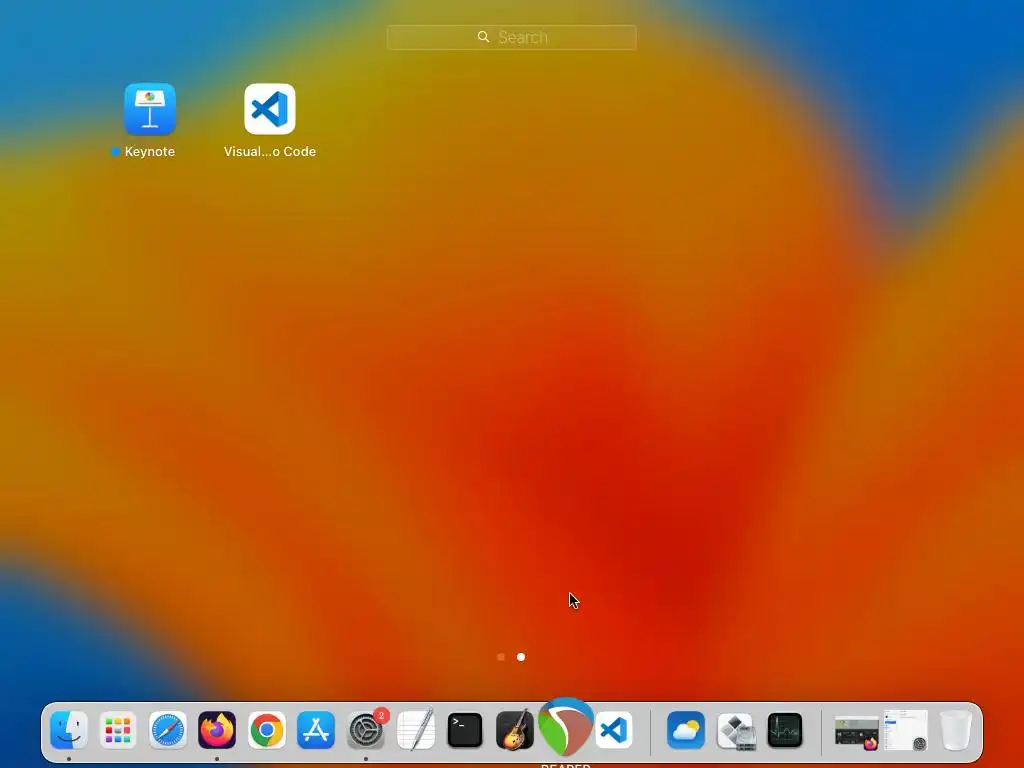This screenshot has height=768, width=1024.
Task: Open TextEdit from the Dock
Action: click(415, 730)
